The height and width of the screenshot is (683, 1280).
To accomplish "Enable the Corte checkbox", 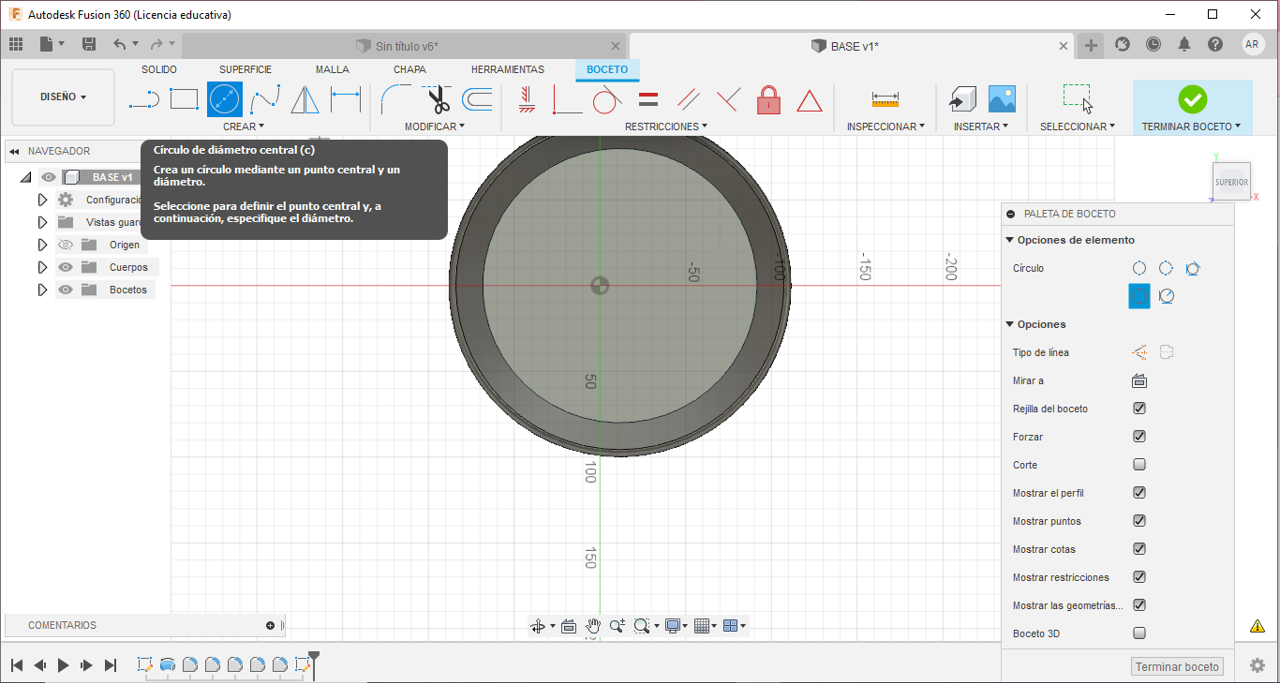I will (1139, 465).
